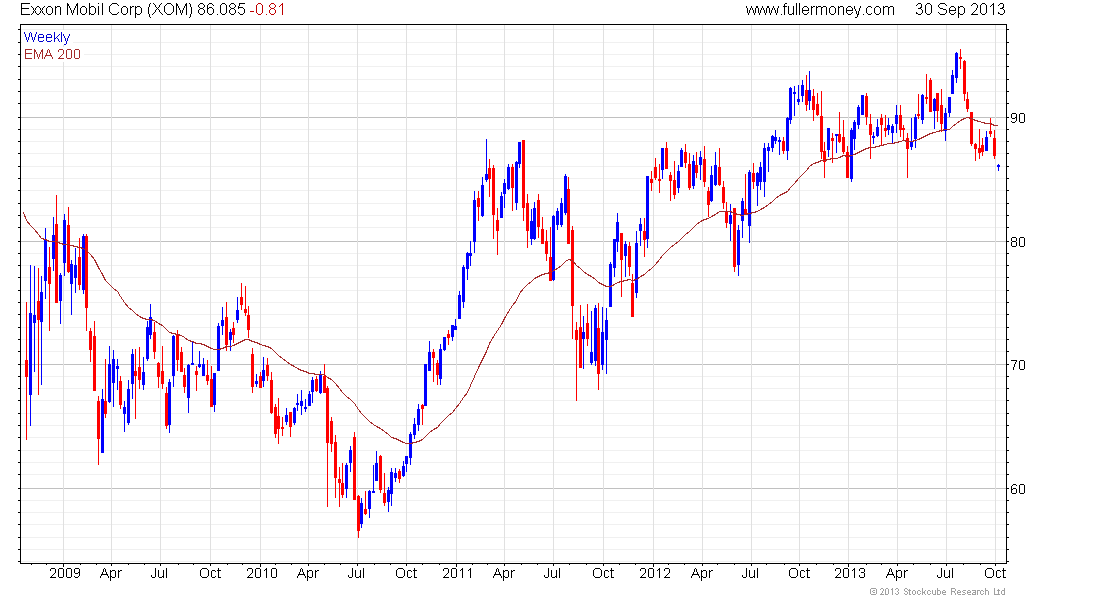
Task: Click the Jul label following 2010
Action: click(x=356, y=573)
